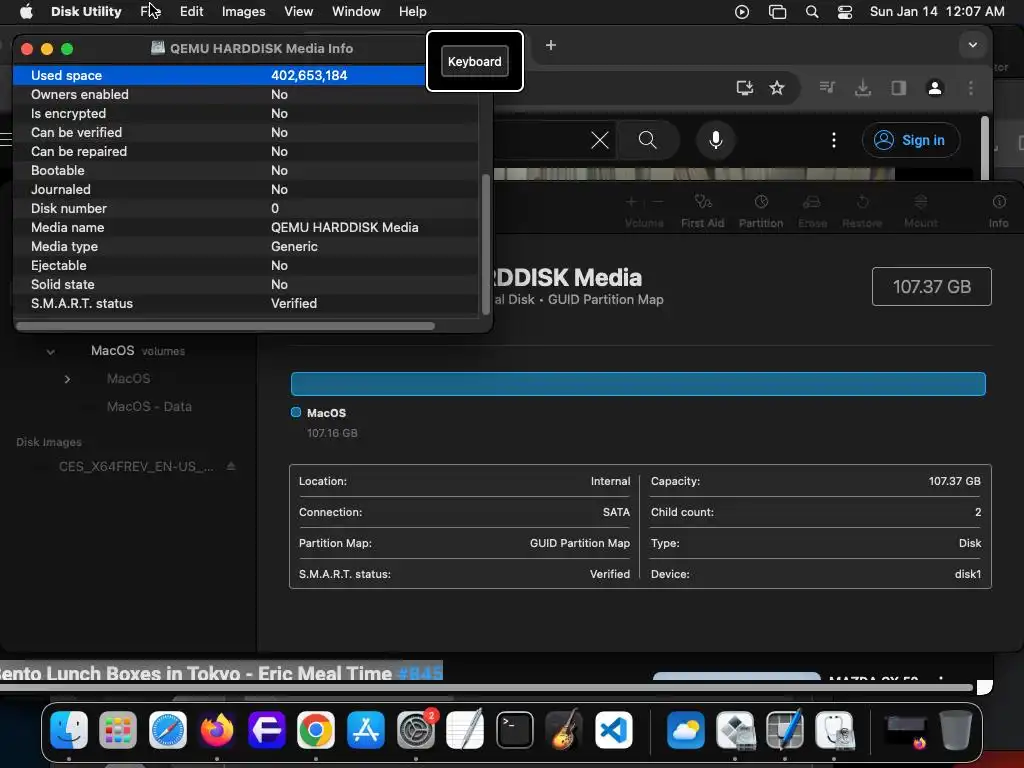Open the Info toolbar button
The image size is (1024, 768).
pyautogui.click(x=999, y=210)
